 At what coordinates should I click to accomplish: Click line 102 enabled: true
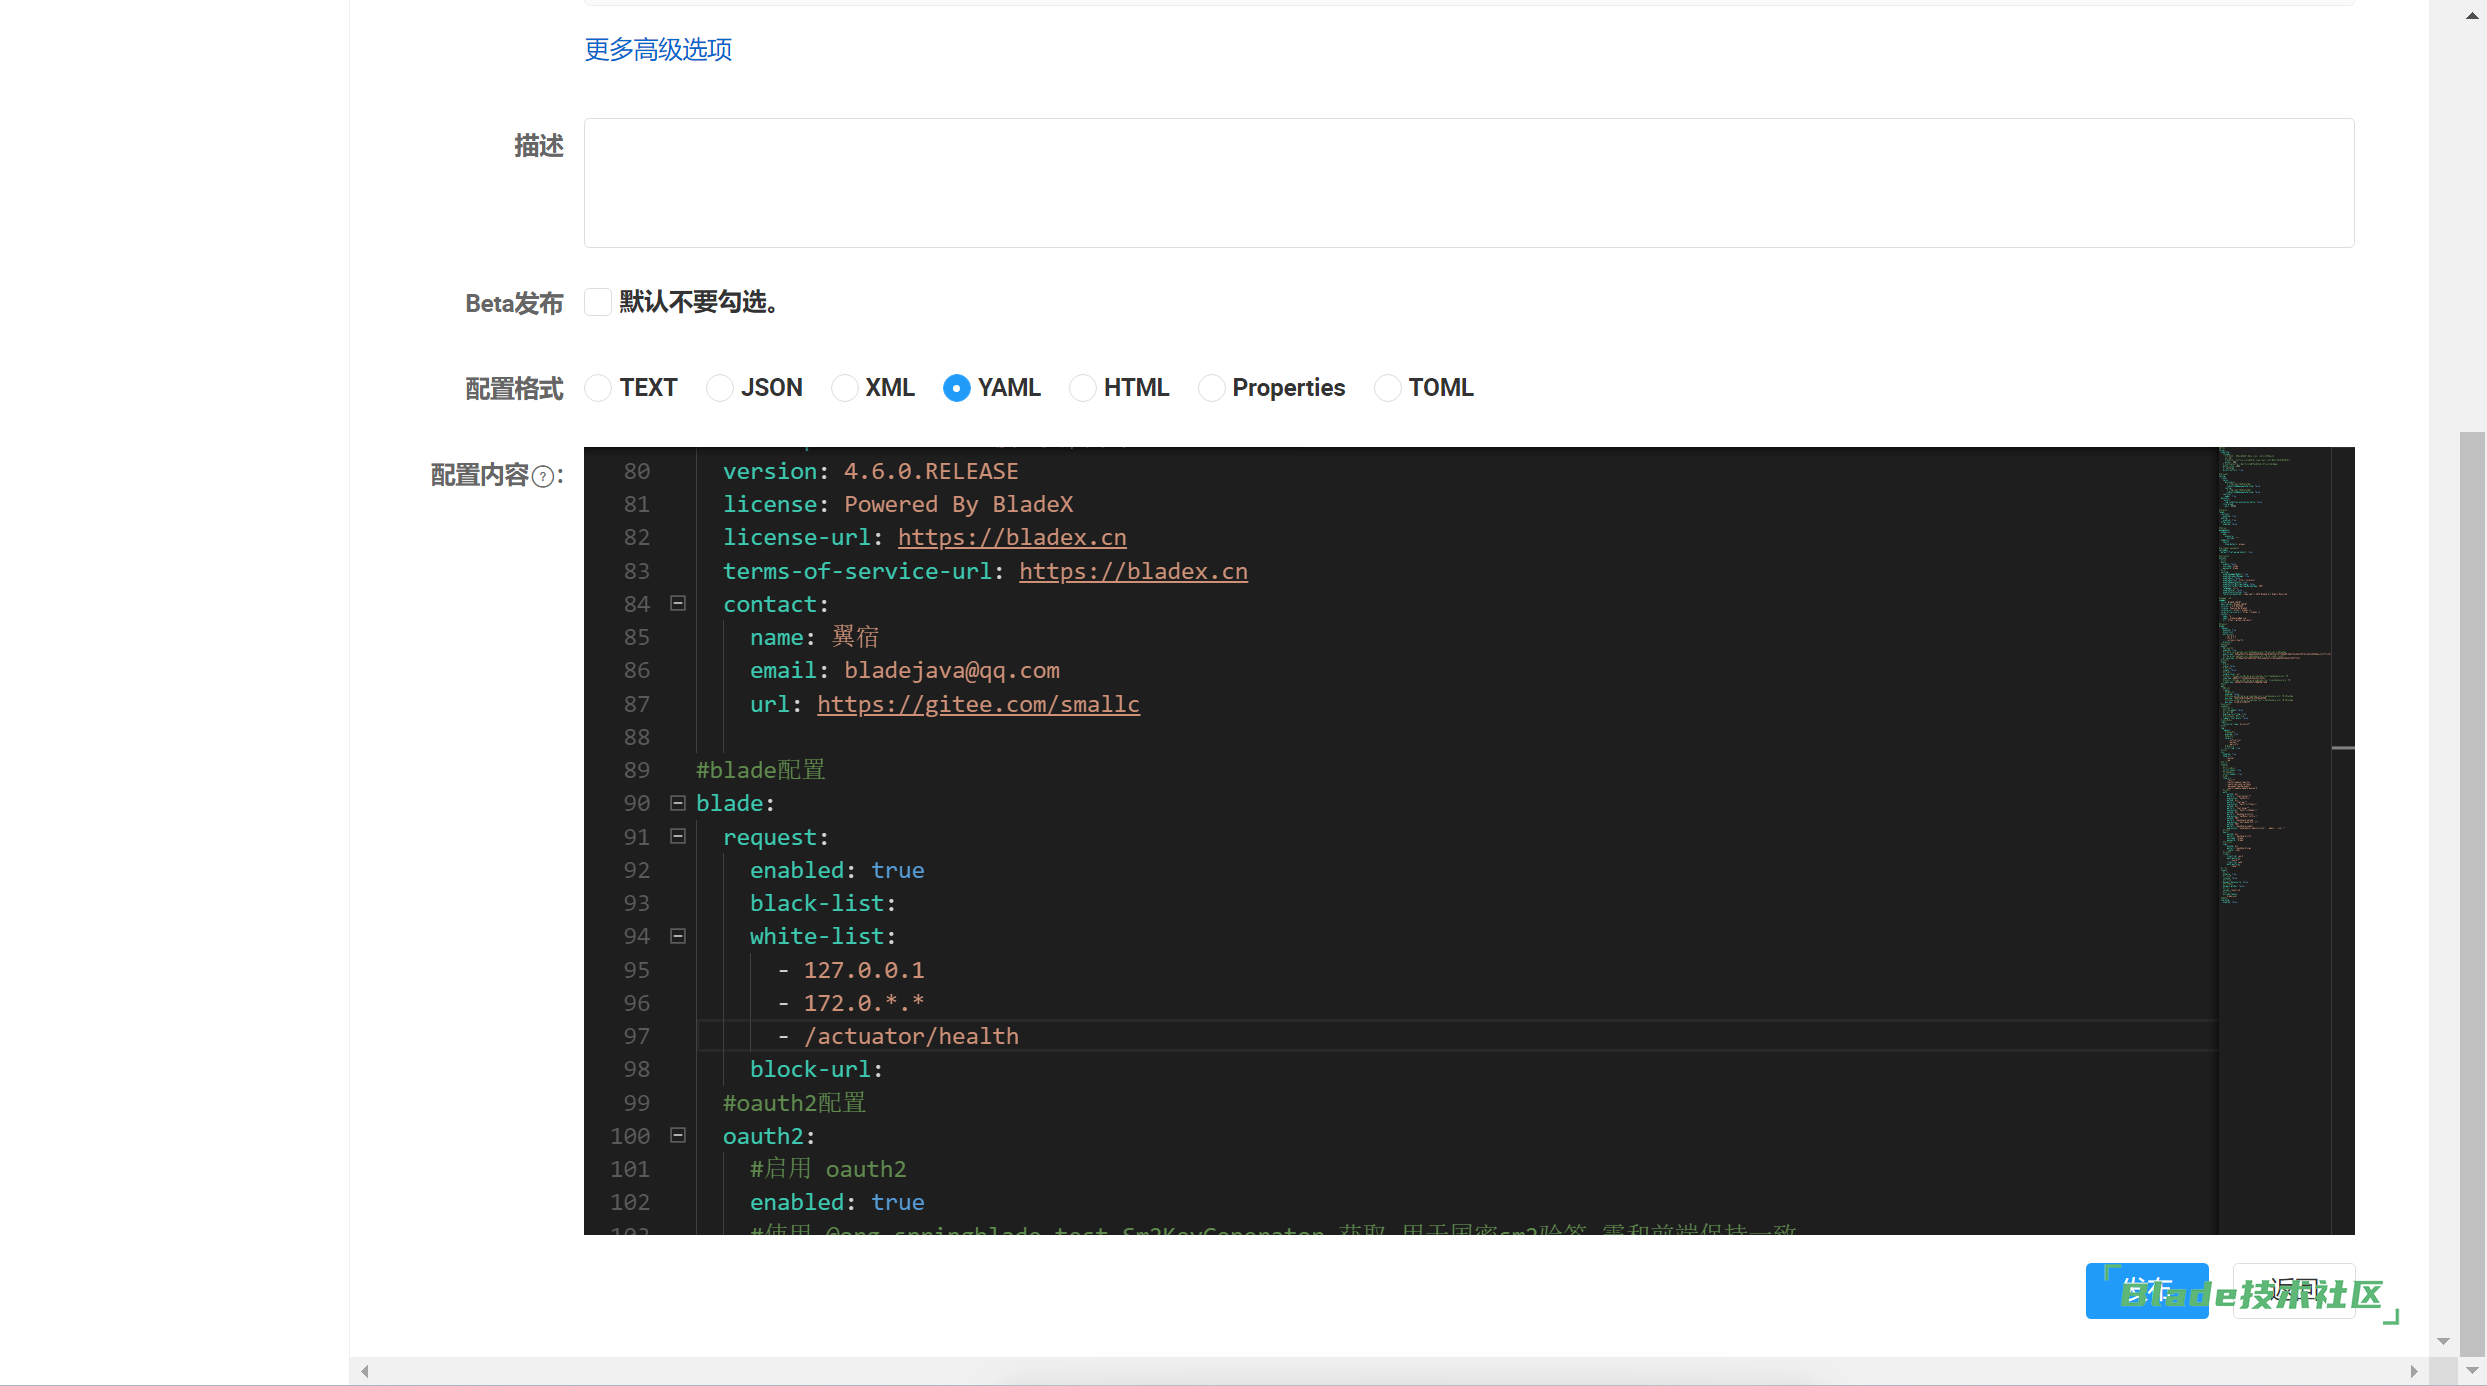pos(837,1202)
